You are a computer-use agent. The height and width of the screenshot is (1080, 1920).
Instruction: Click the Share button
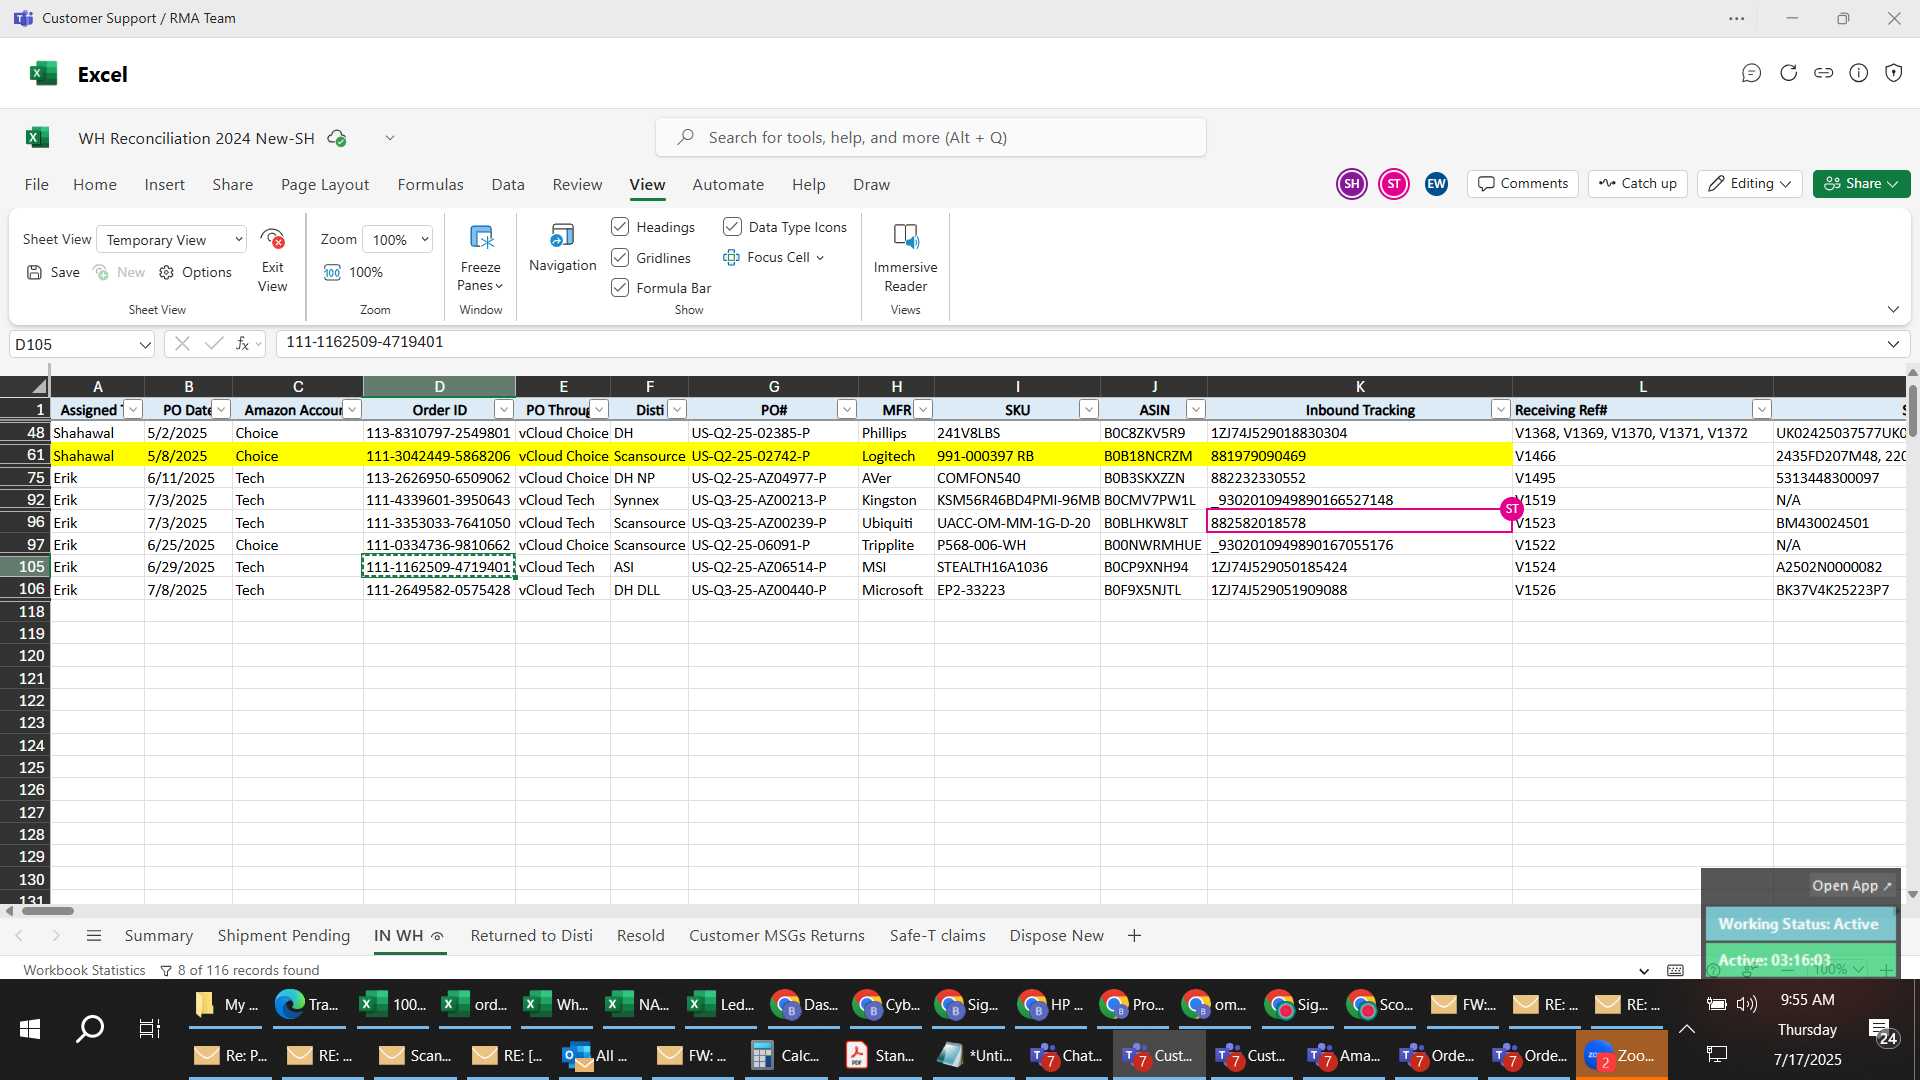(x=1861, y=184)
